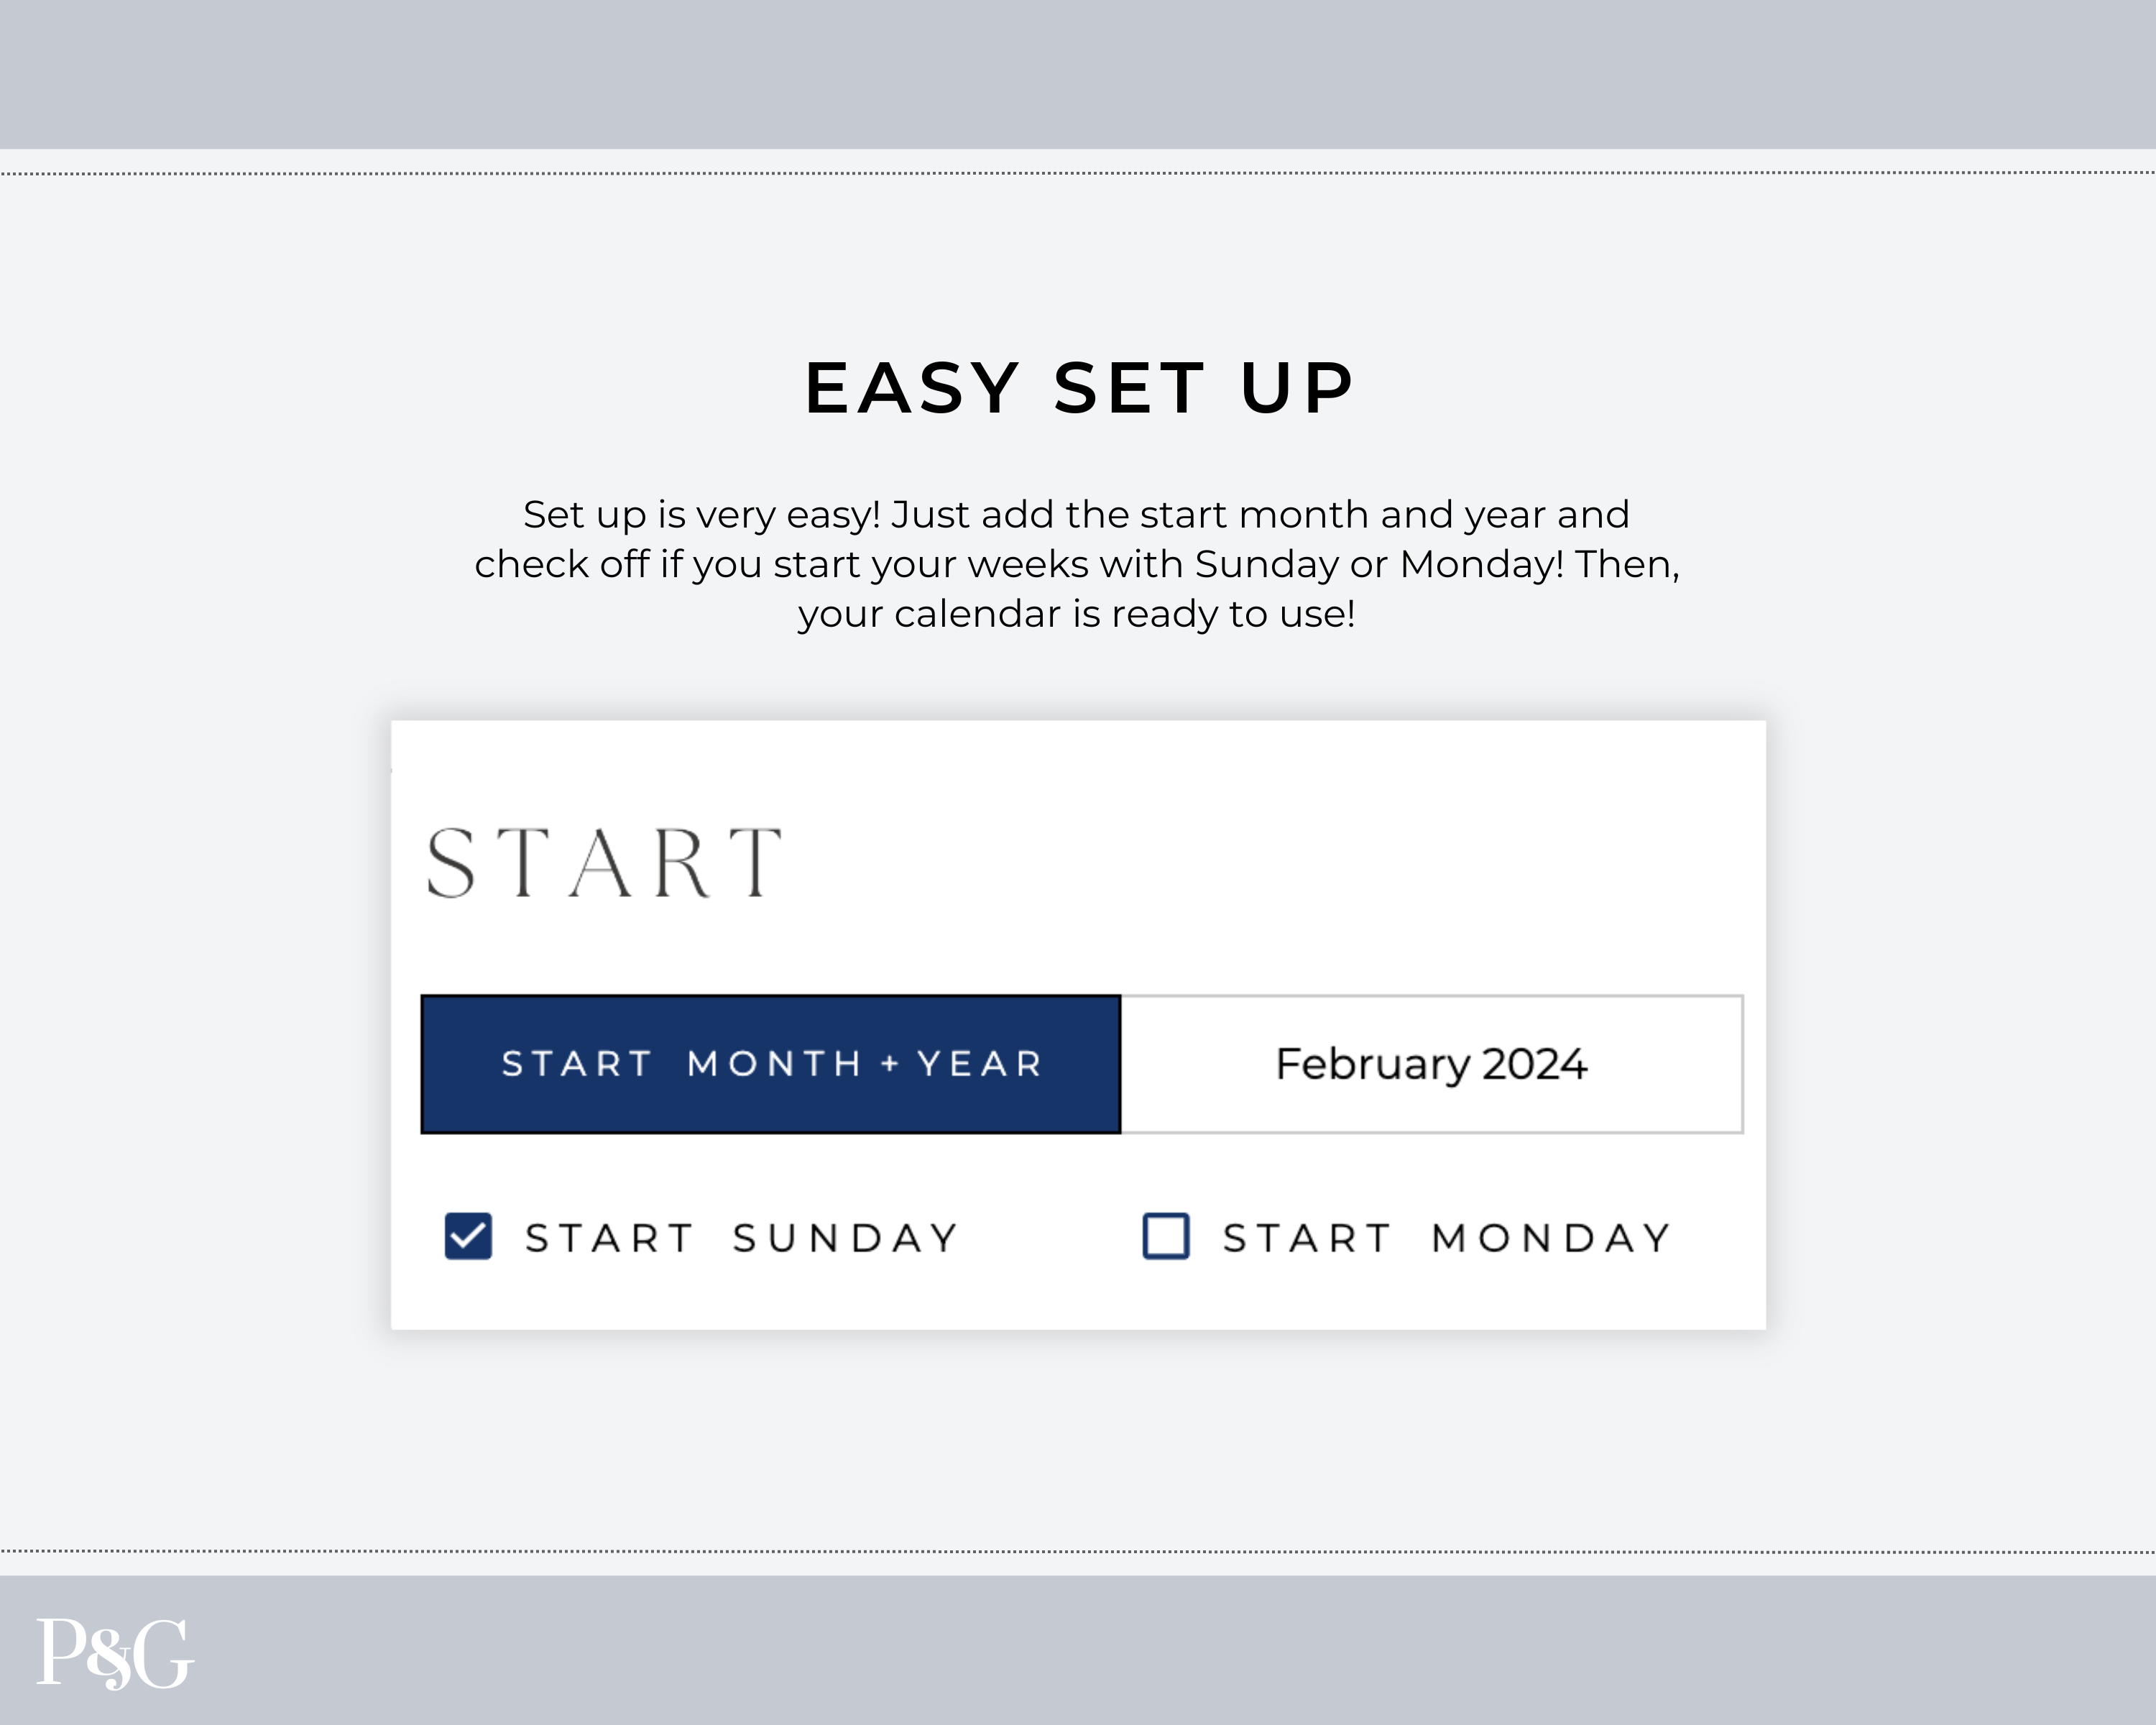Screen dimensions: 2156x1725
Task: Click the Start Sunday label text
Action: (742, 1238)
